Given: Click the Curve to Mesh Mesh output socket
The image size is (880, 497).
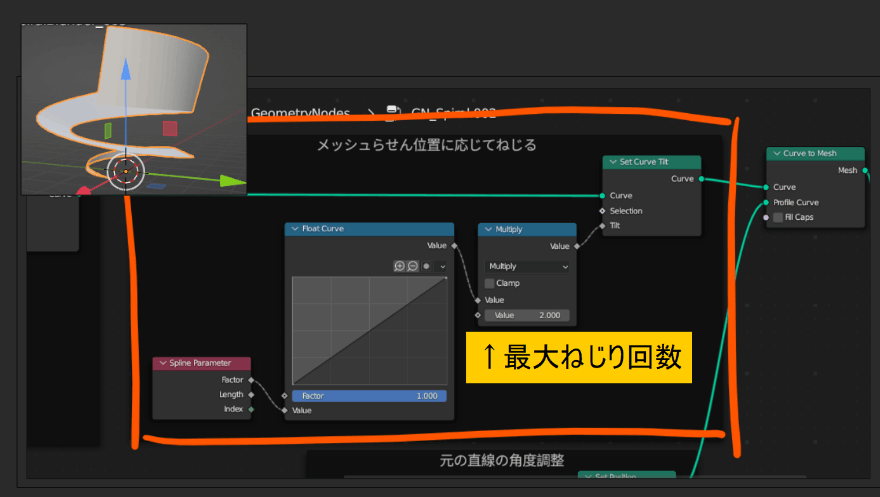Looking at the screenshot, I should coord(865,170).
